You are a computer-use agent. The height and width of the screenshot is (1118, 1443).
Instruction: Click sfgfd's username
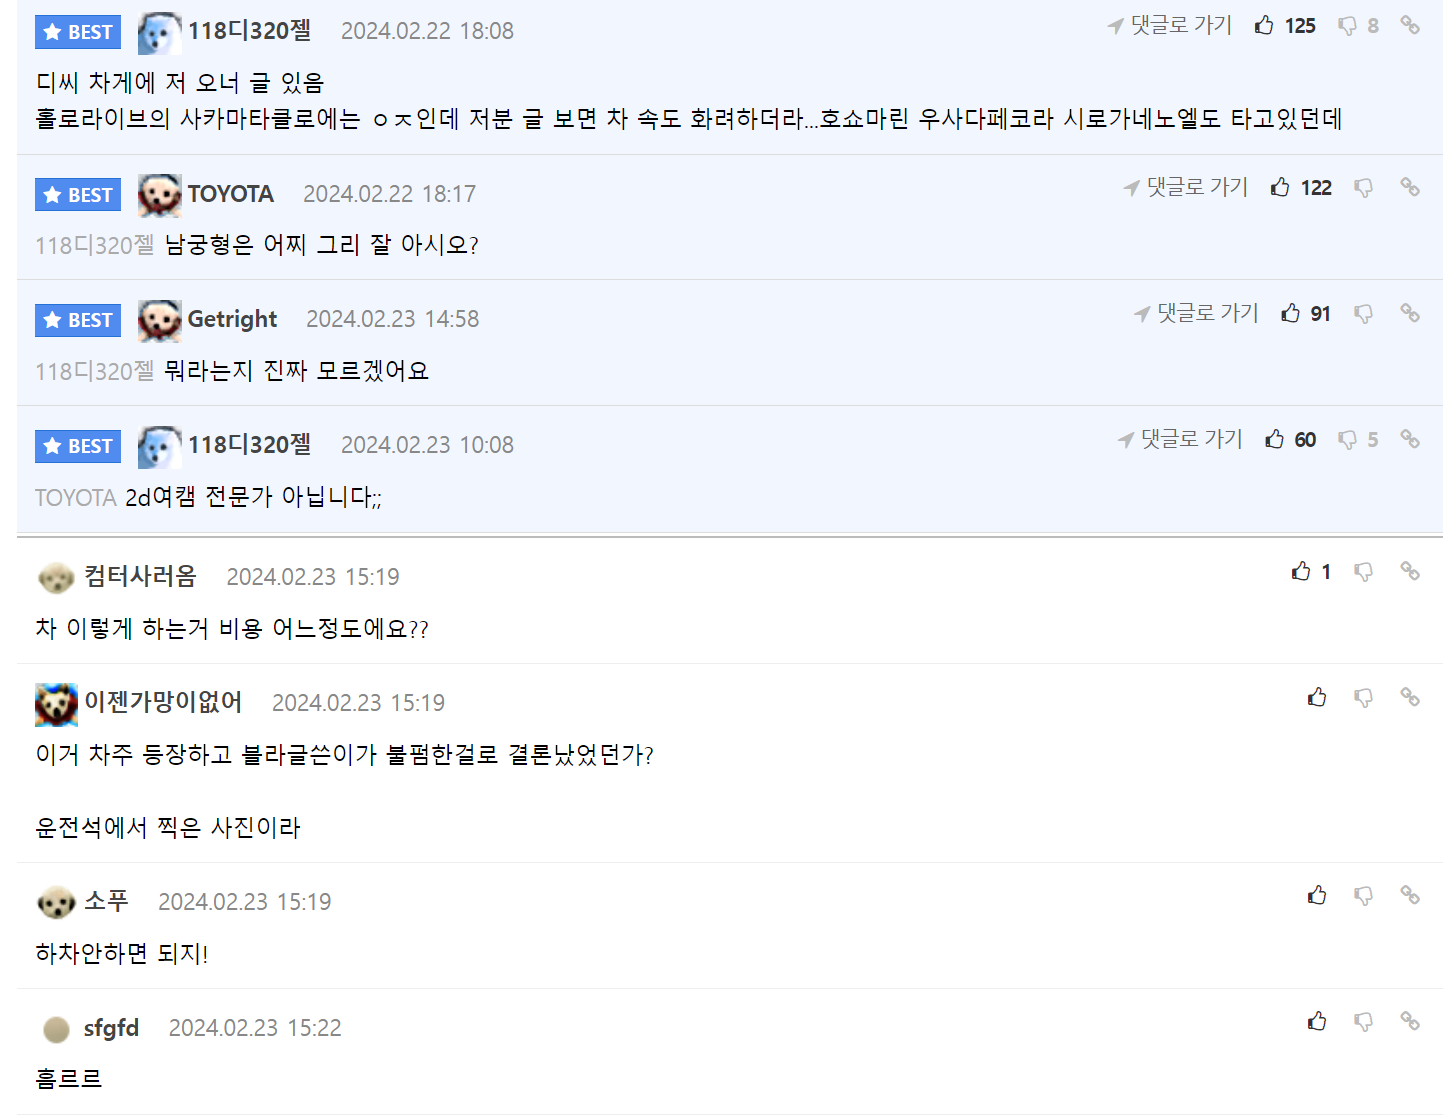coord(111,1028)
